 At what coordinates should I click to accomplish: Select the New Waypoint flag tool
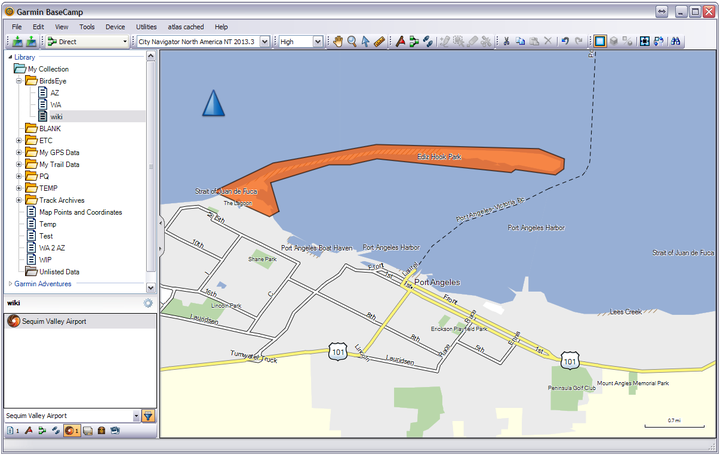(400, 41)
